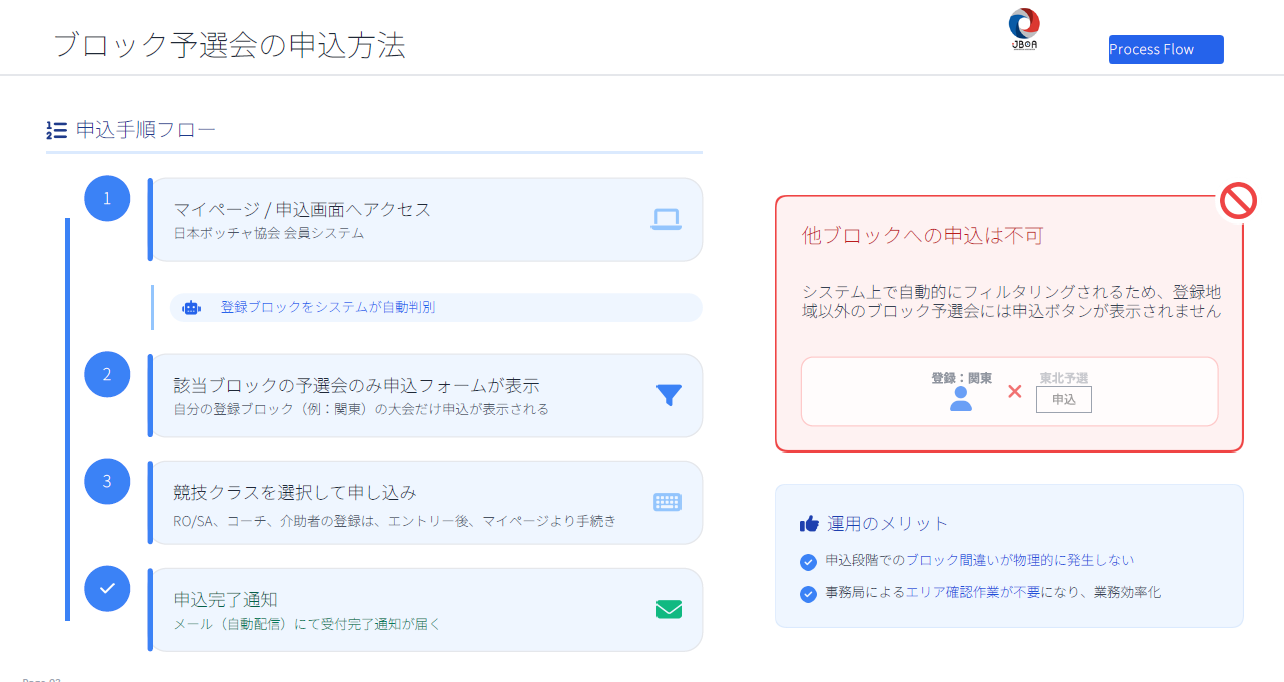Click the Process Flow button
This screenshot has height=682, width=1284.
point(1166,49)
